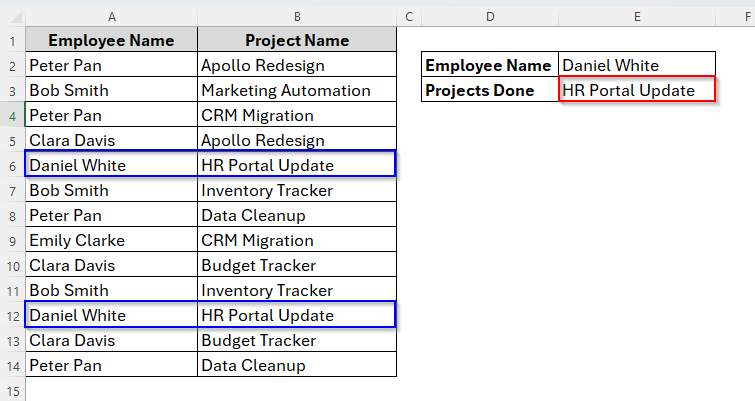Click the Project Name header cell
Viewport: 755px width, 401px height.
[x=297, y=41]
